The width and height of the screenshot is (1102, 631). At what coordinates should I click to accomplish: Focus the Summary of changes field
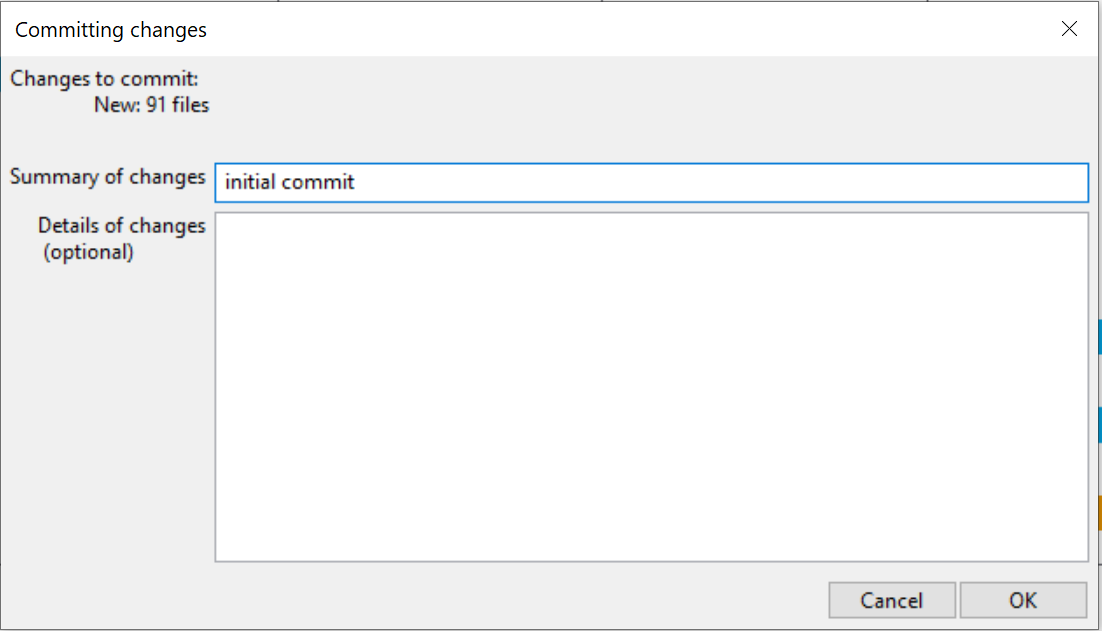(x=650, y=182)
